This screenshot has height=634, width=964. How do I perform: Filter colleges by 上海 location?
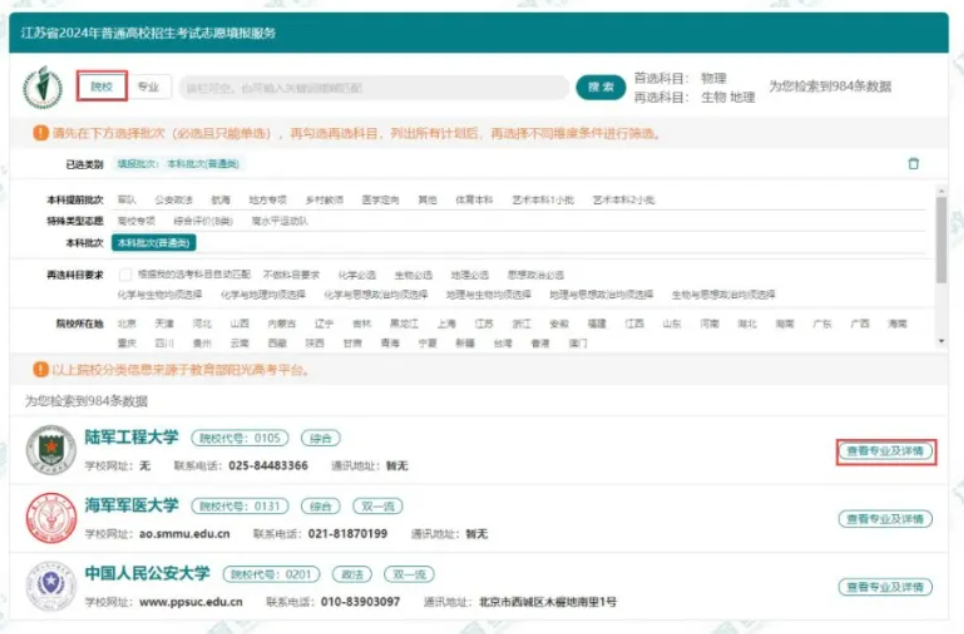click(446, 323)
